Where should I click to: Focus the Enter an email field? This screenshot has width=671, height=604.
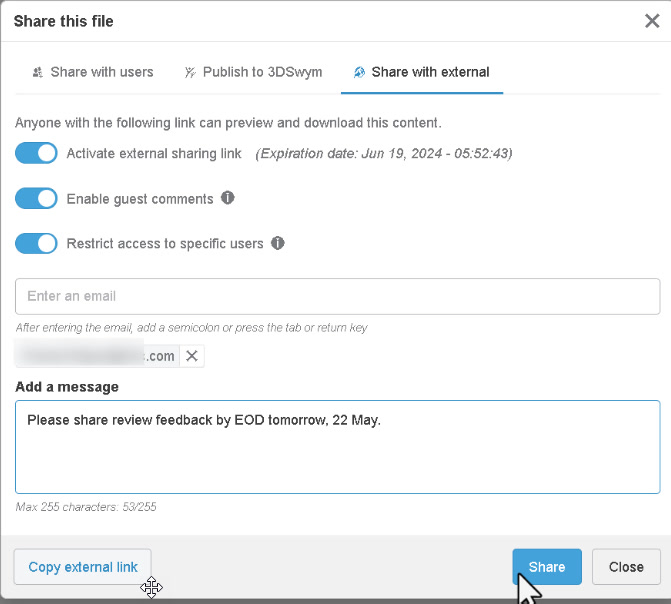coord(337,296)
